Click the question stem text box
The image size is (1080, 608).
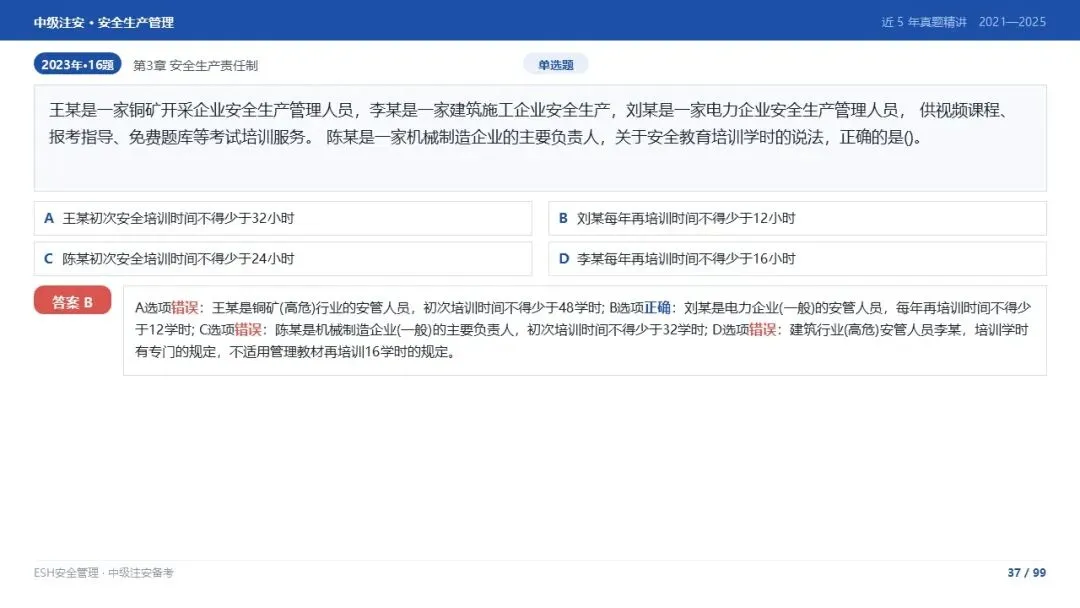point(540,138)
